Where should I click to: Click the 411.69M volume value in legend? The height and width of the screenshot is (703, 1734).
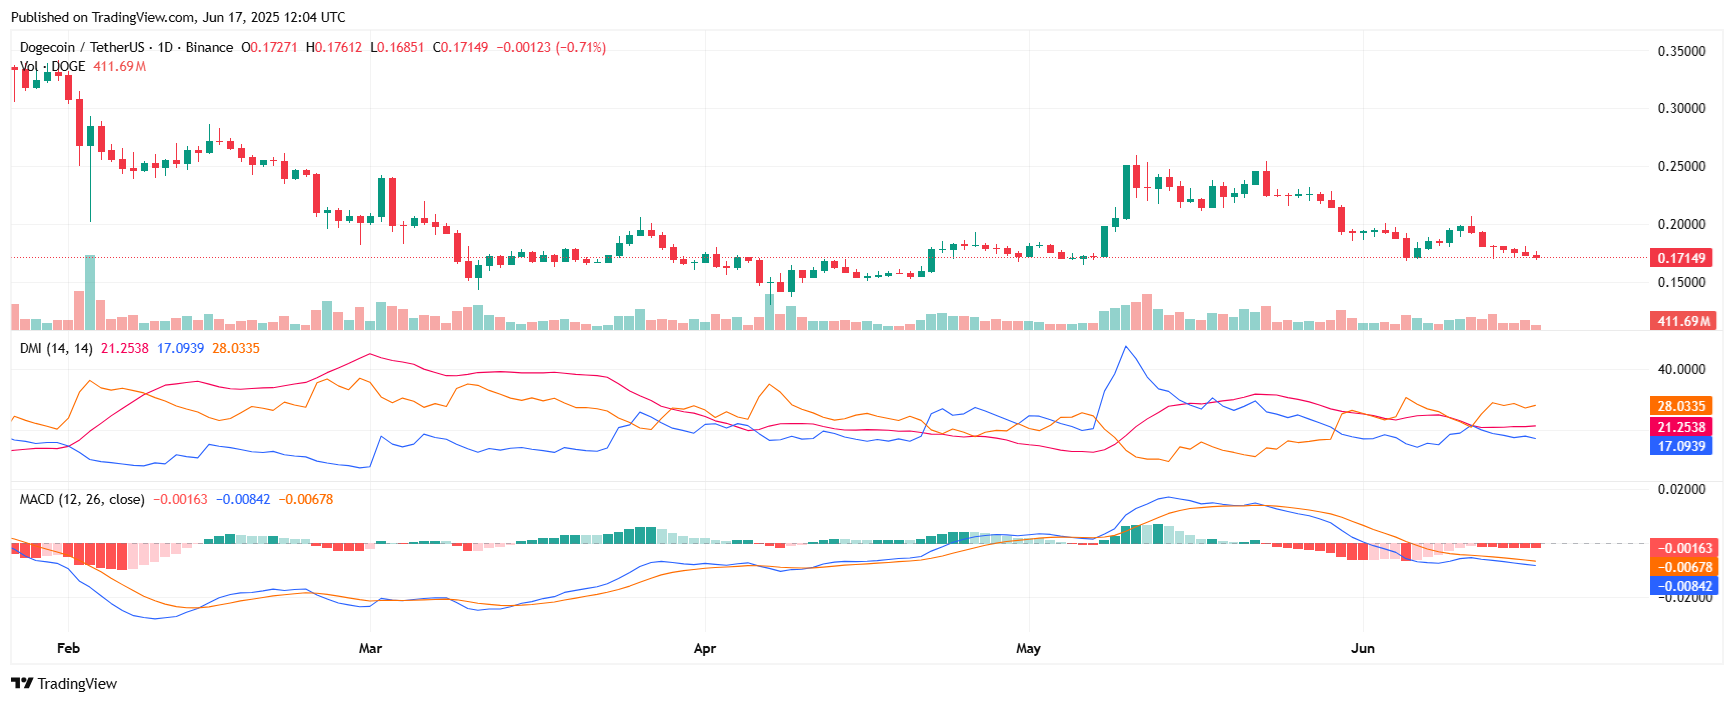120,66
